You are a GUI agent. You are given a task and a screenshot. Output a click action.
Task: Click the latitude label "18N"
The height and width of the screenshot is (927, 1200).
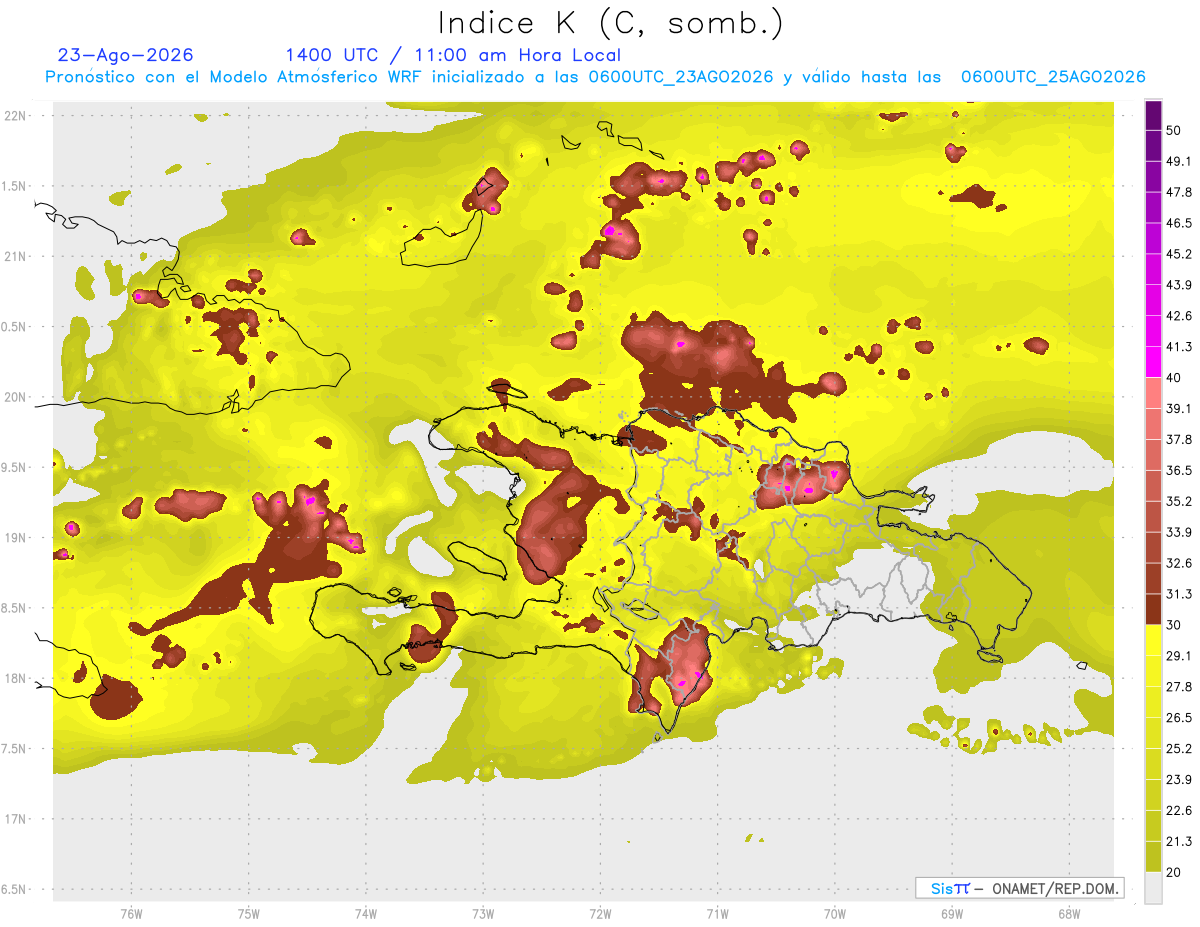(16, 678)
